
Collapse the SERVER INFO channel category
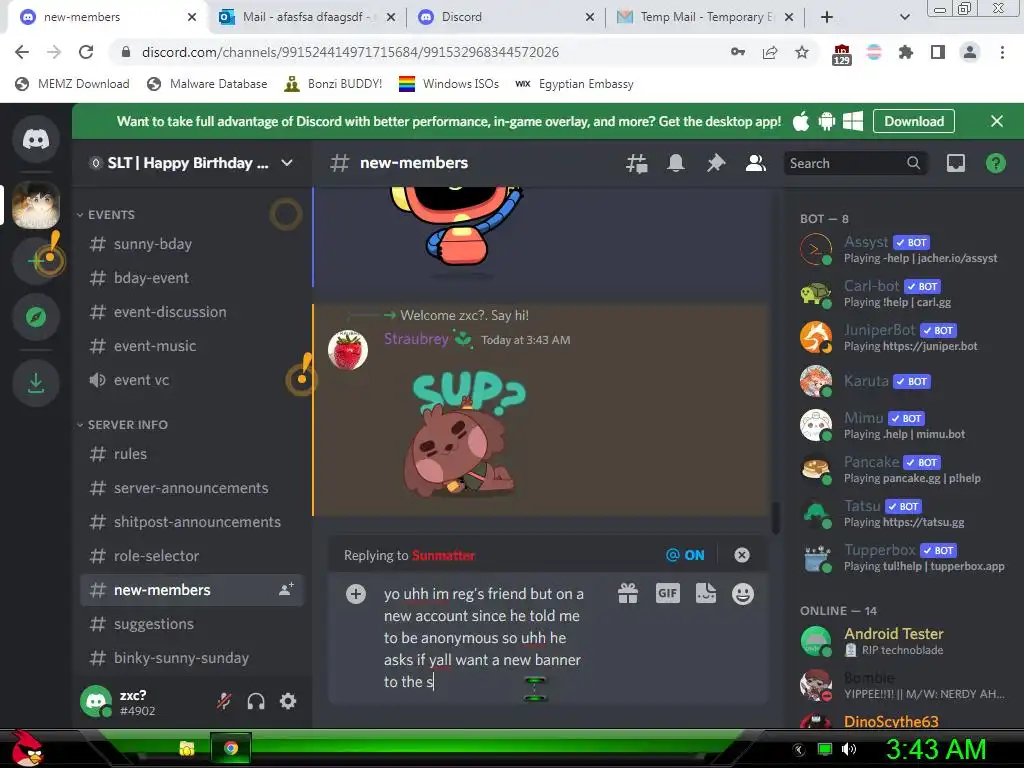(x=122, y=424)
